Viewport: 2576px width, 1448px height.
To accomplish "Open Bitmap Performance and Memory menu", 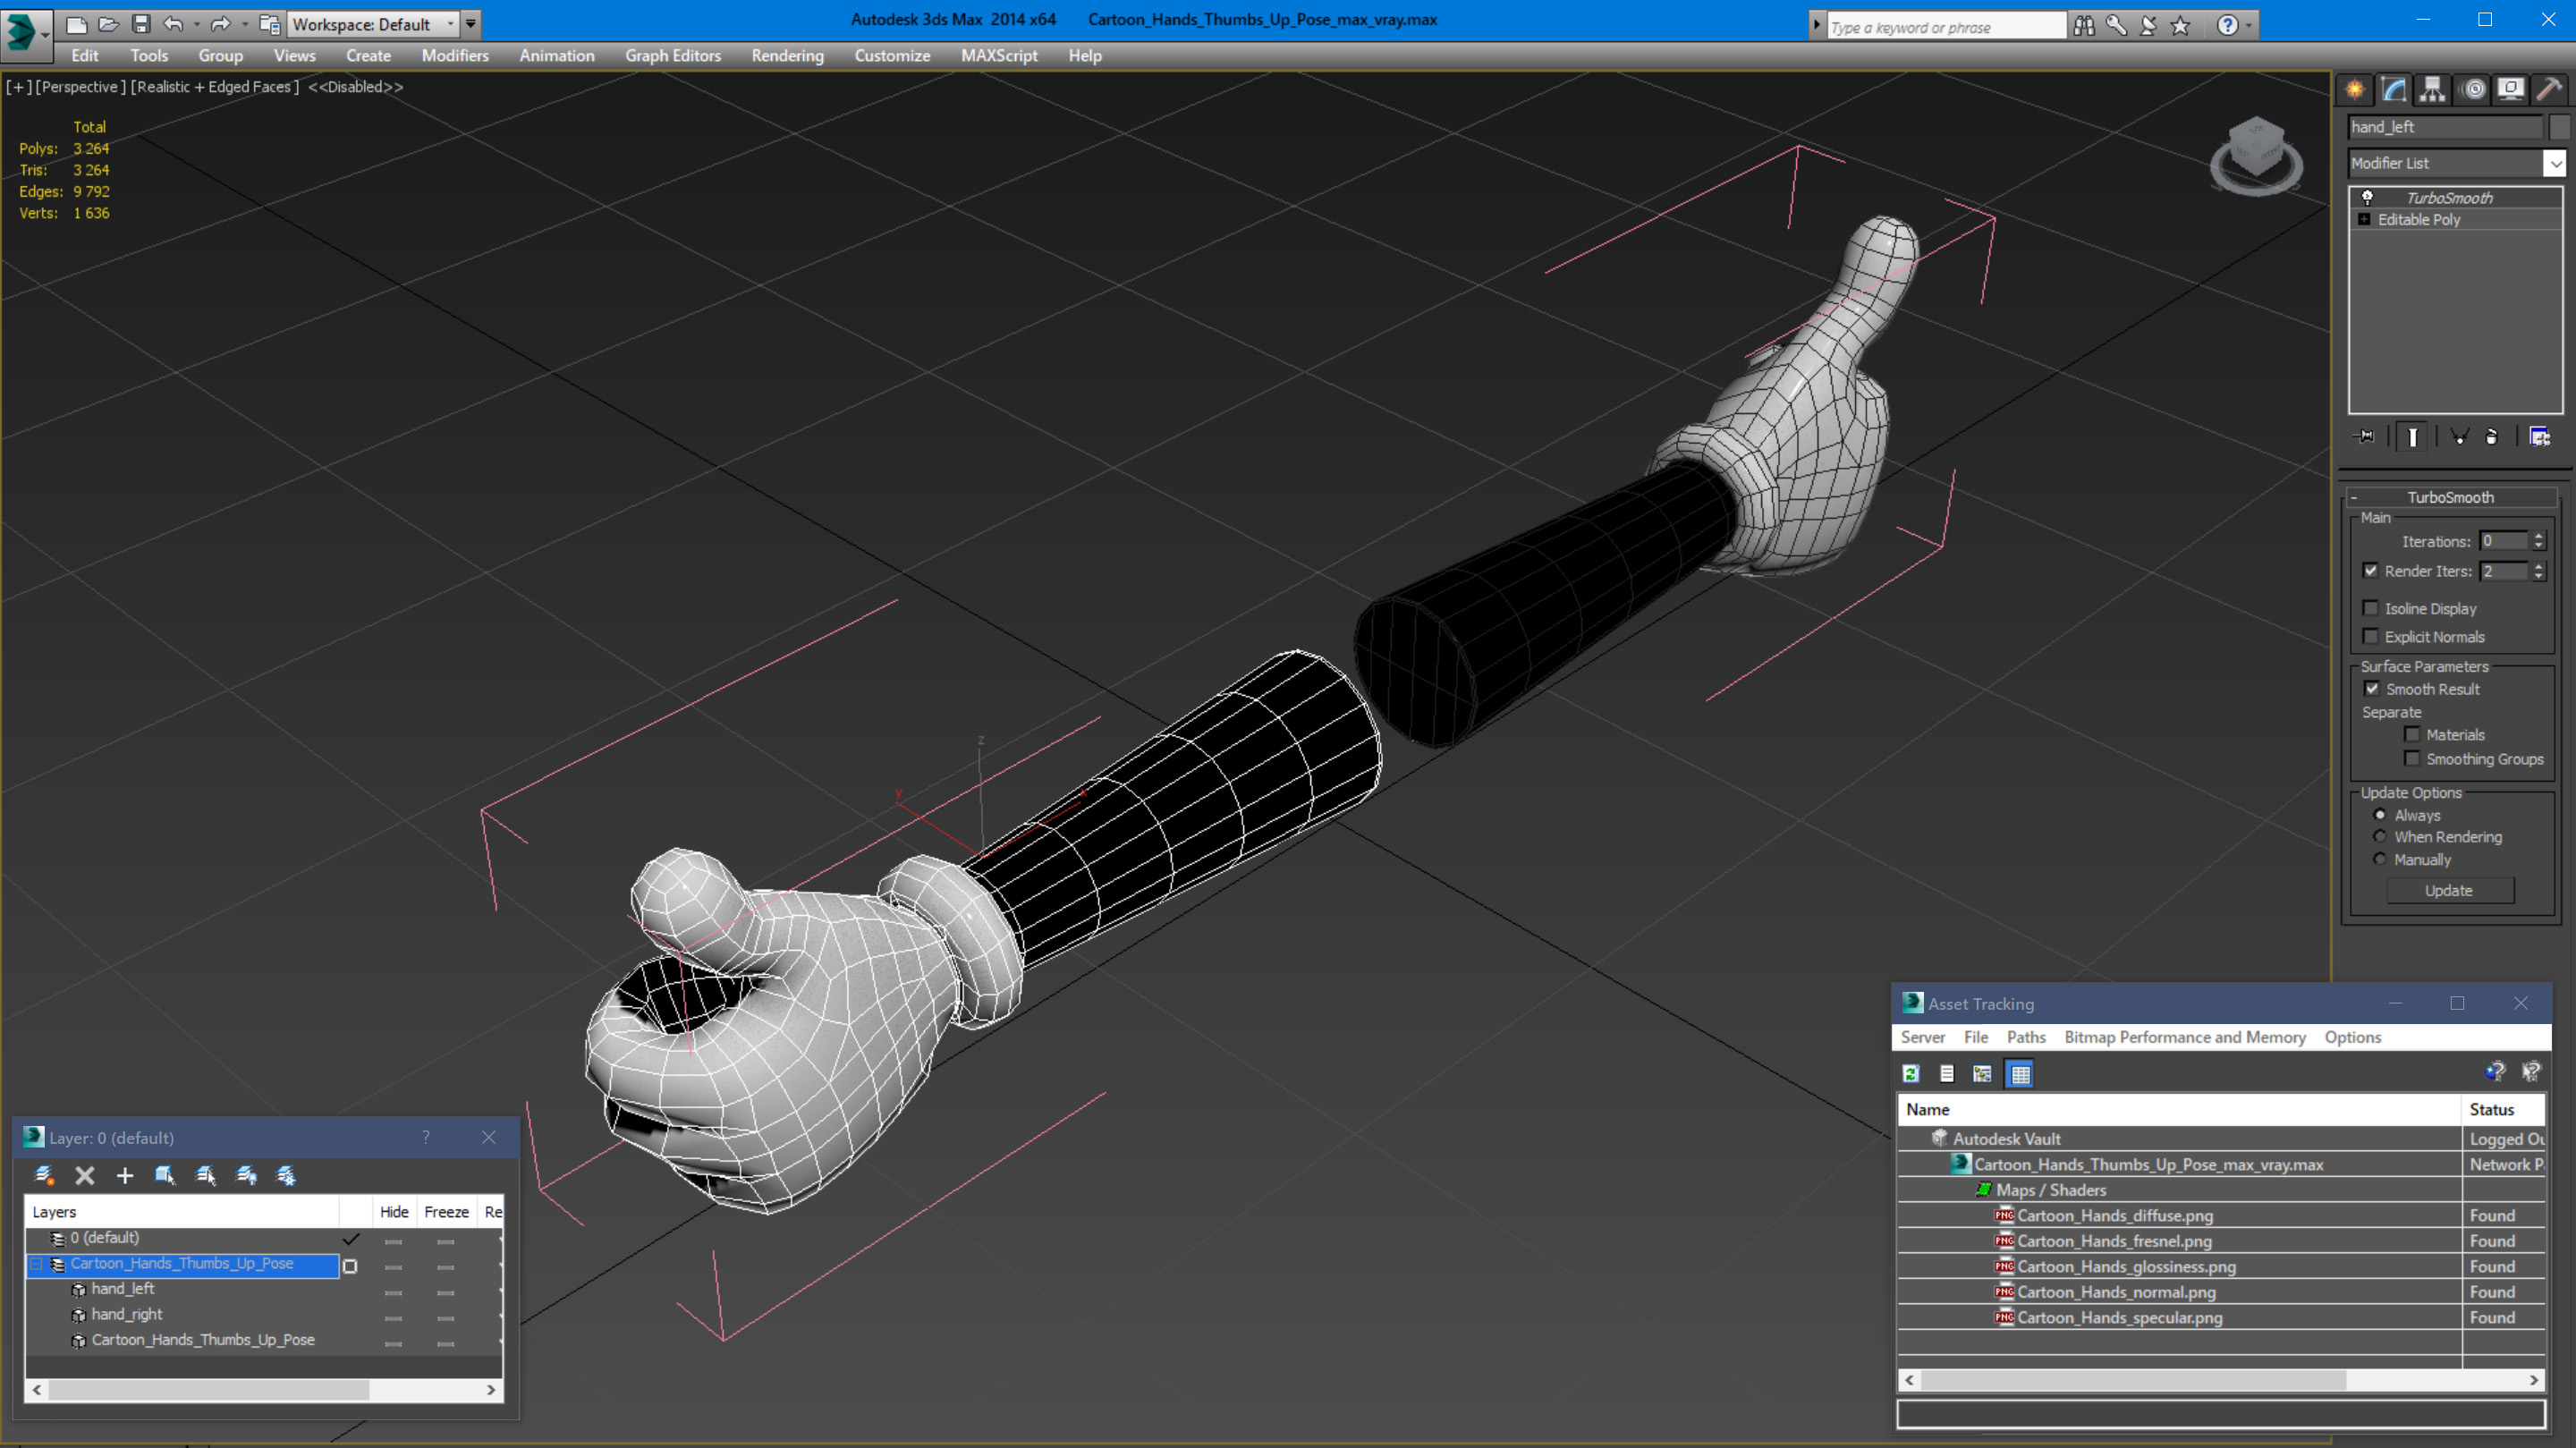I will [x=2185, y=1037].
